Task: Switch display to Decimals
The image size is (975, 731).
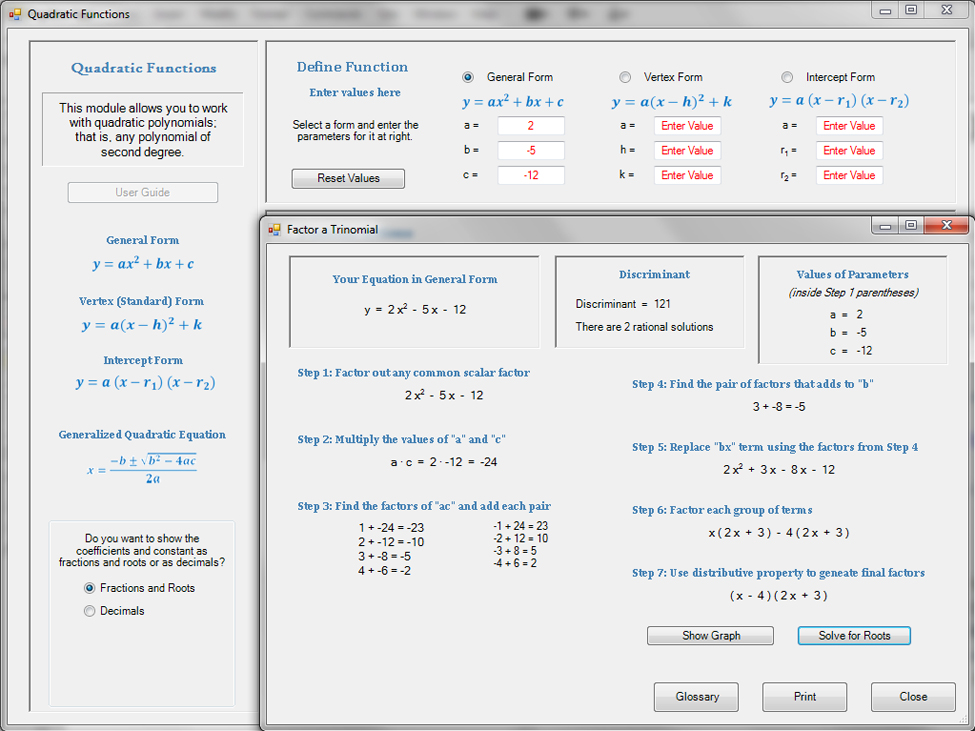Action: (x=90, y=611)
